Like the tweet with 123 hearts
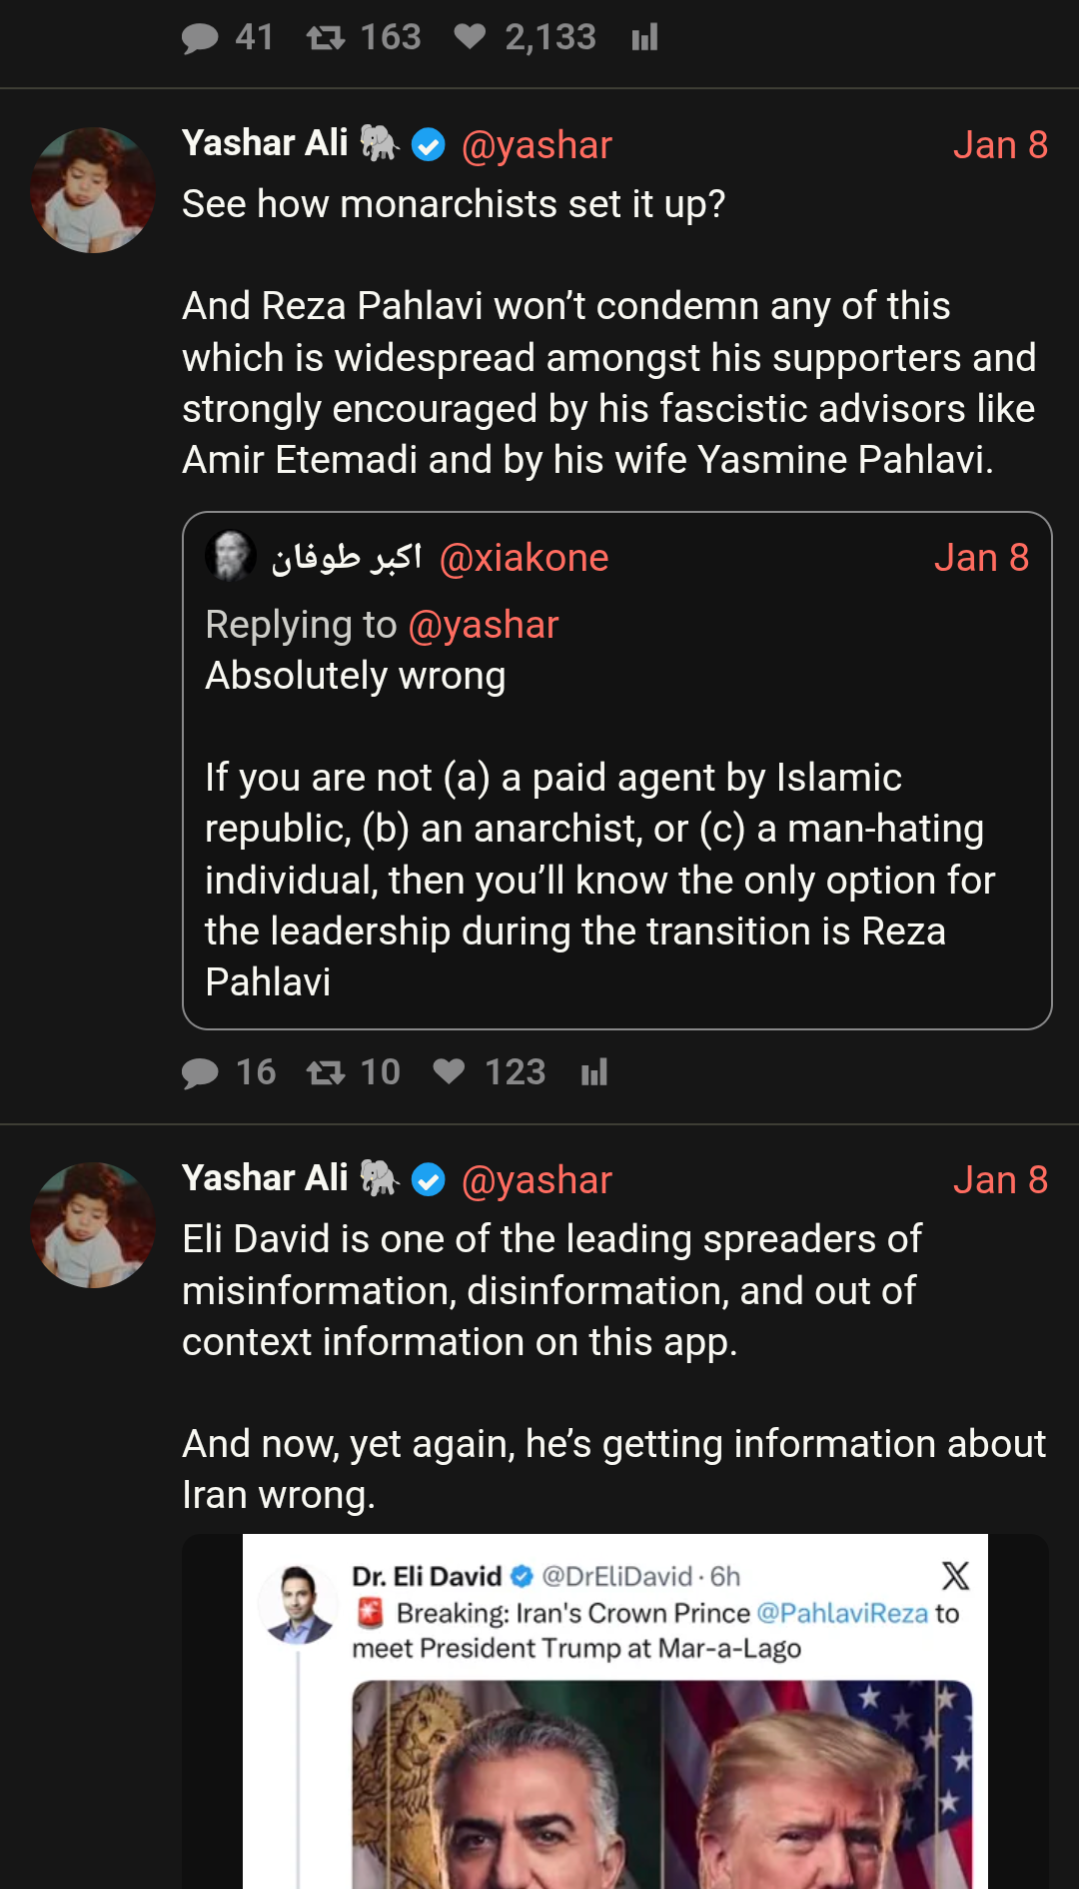1079x1889 pixels. tap(449, 1072)
